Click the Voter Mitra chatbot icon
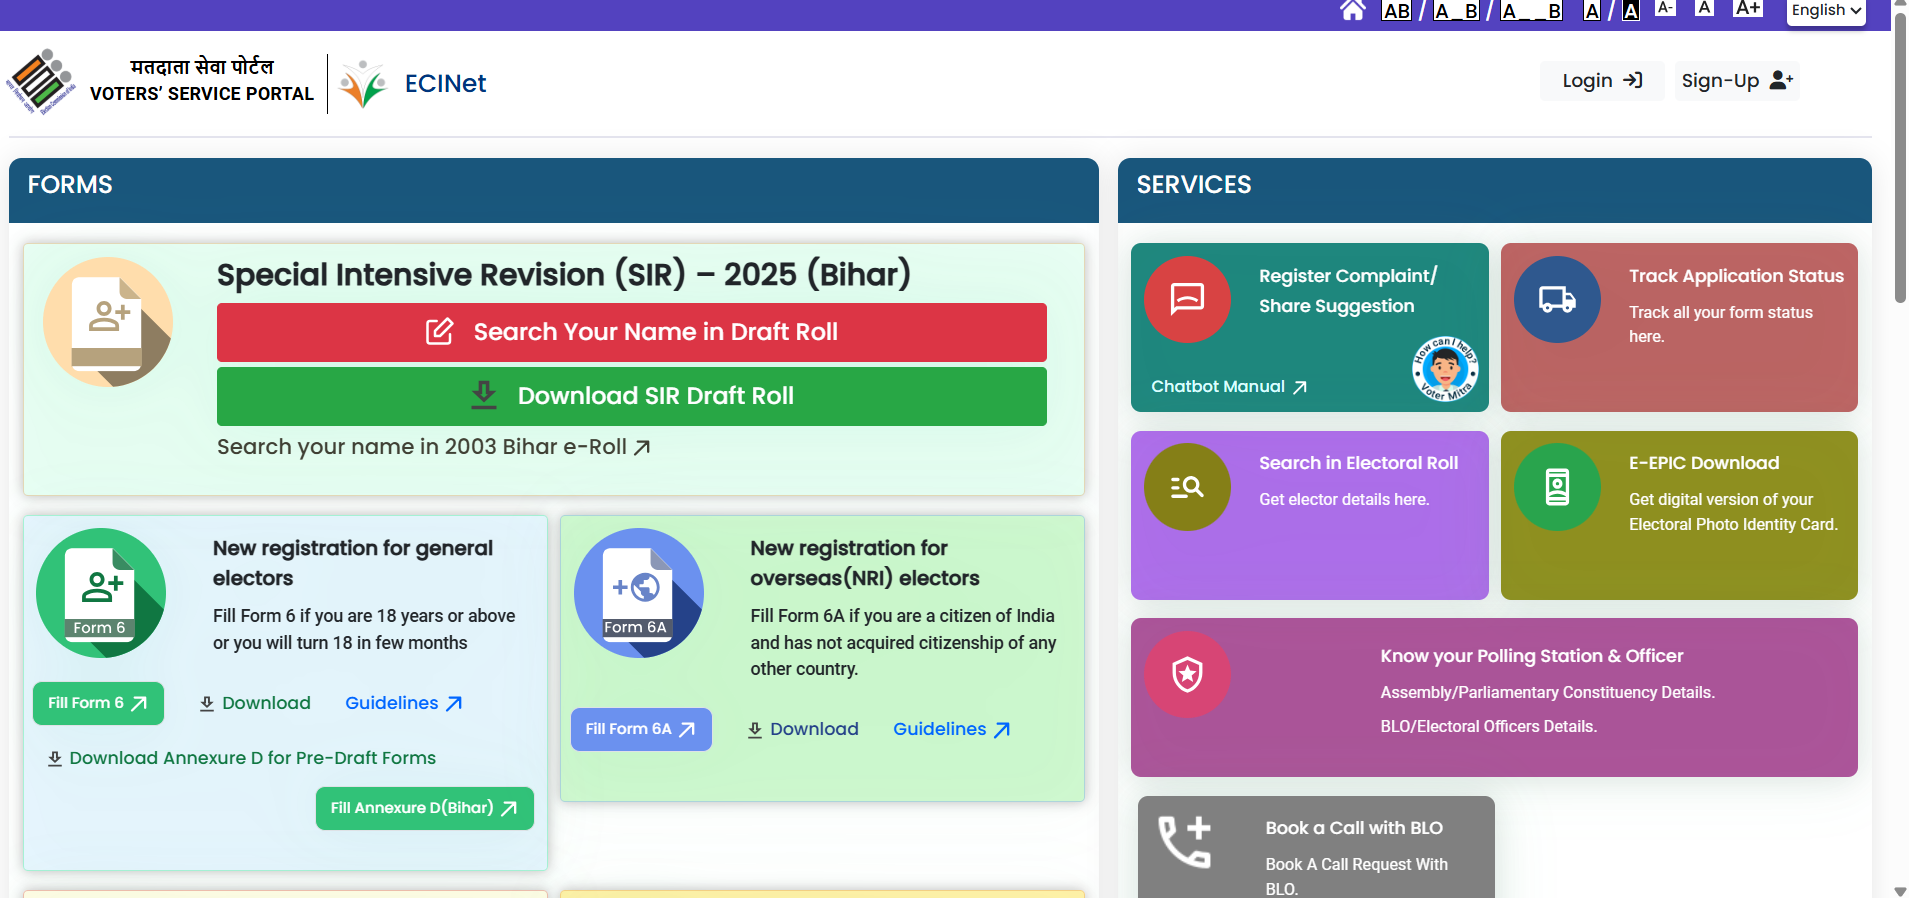 1444,369
